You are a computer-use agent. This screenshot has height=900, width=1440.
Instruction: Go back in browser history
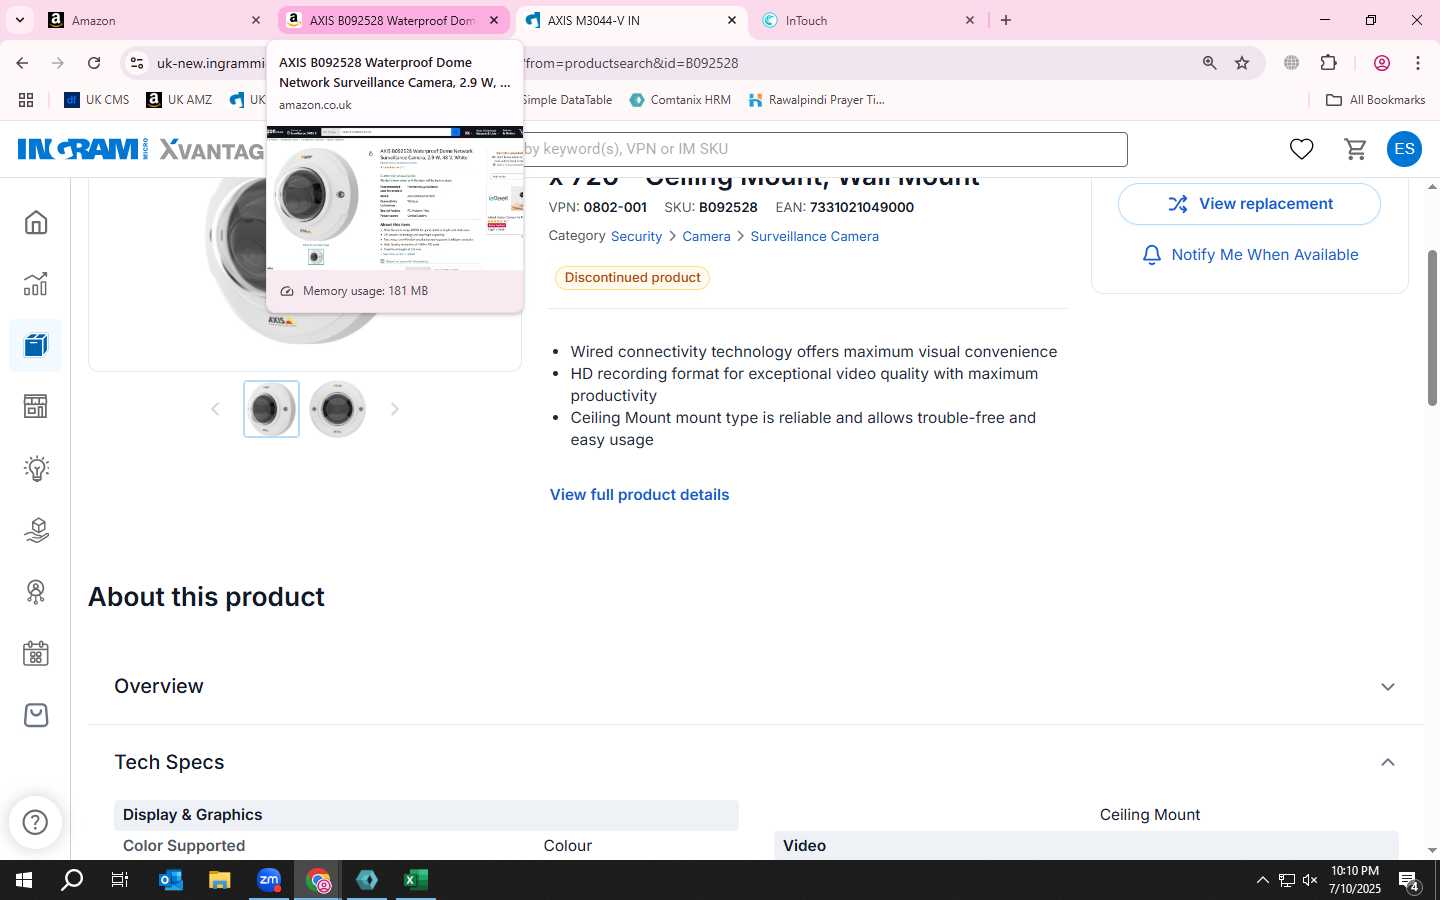click(x=22, y=63)
